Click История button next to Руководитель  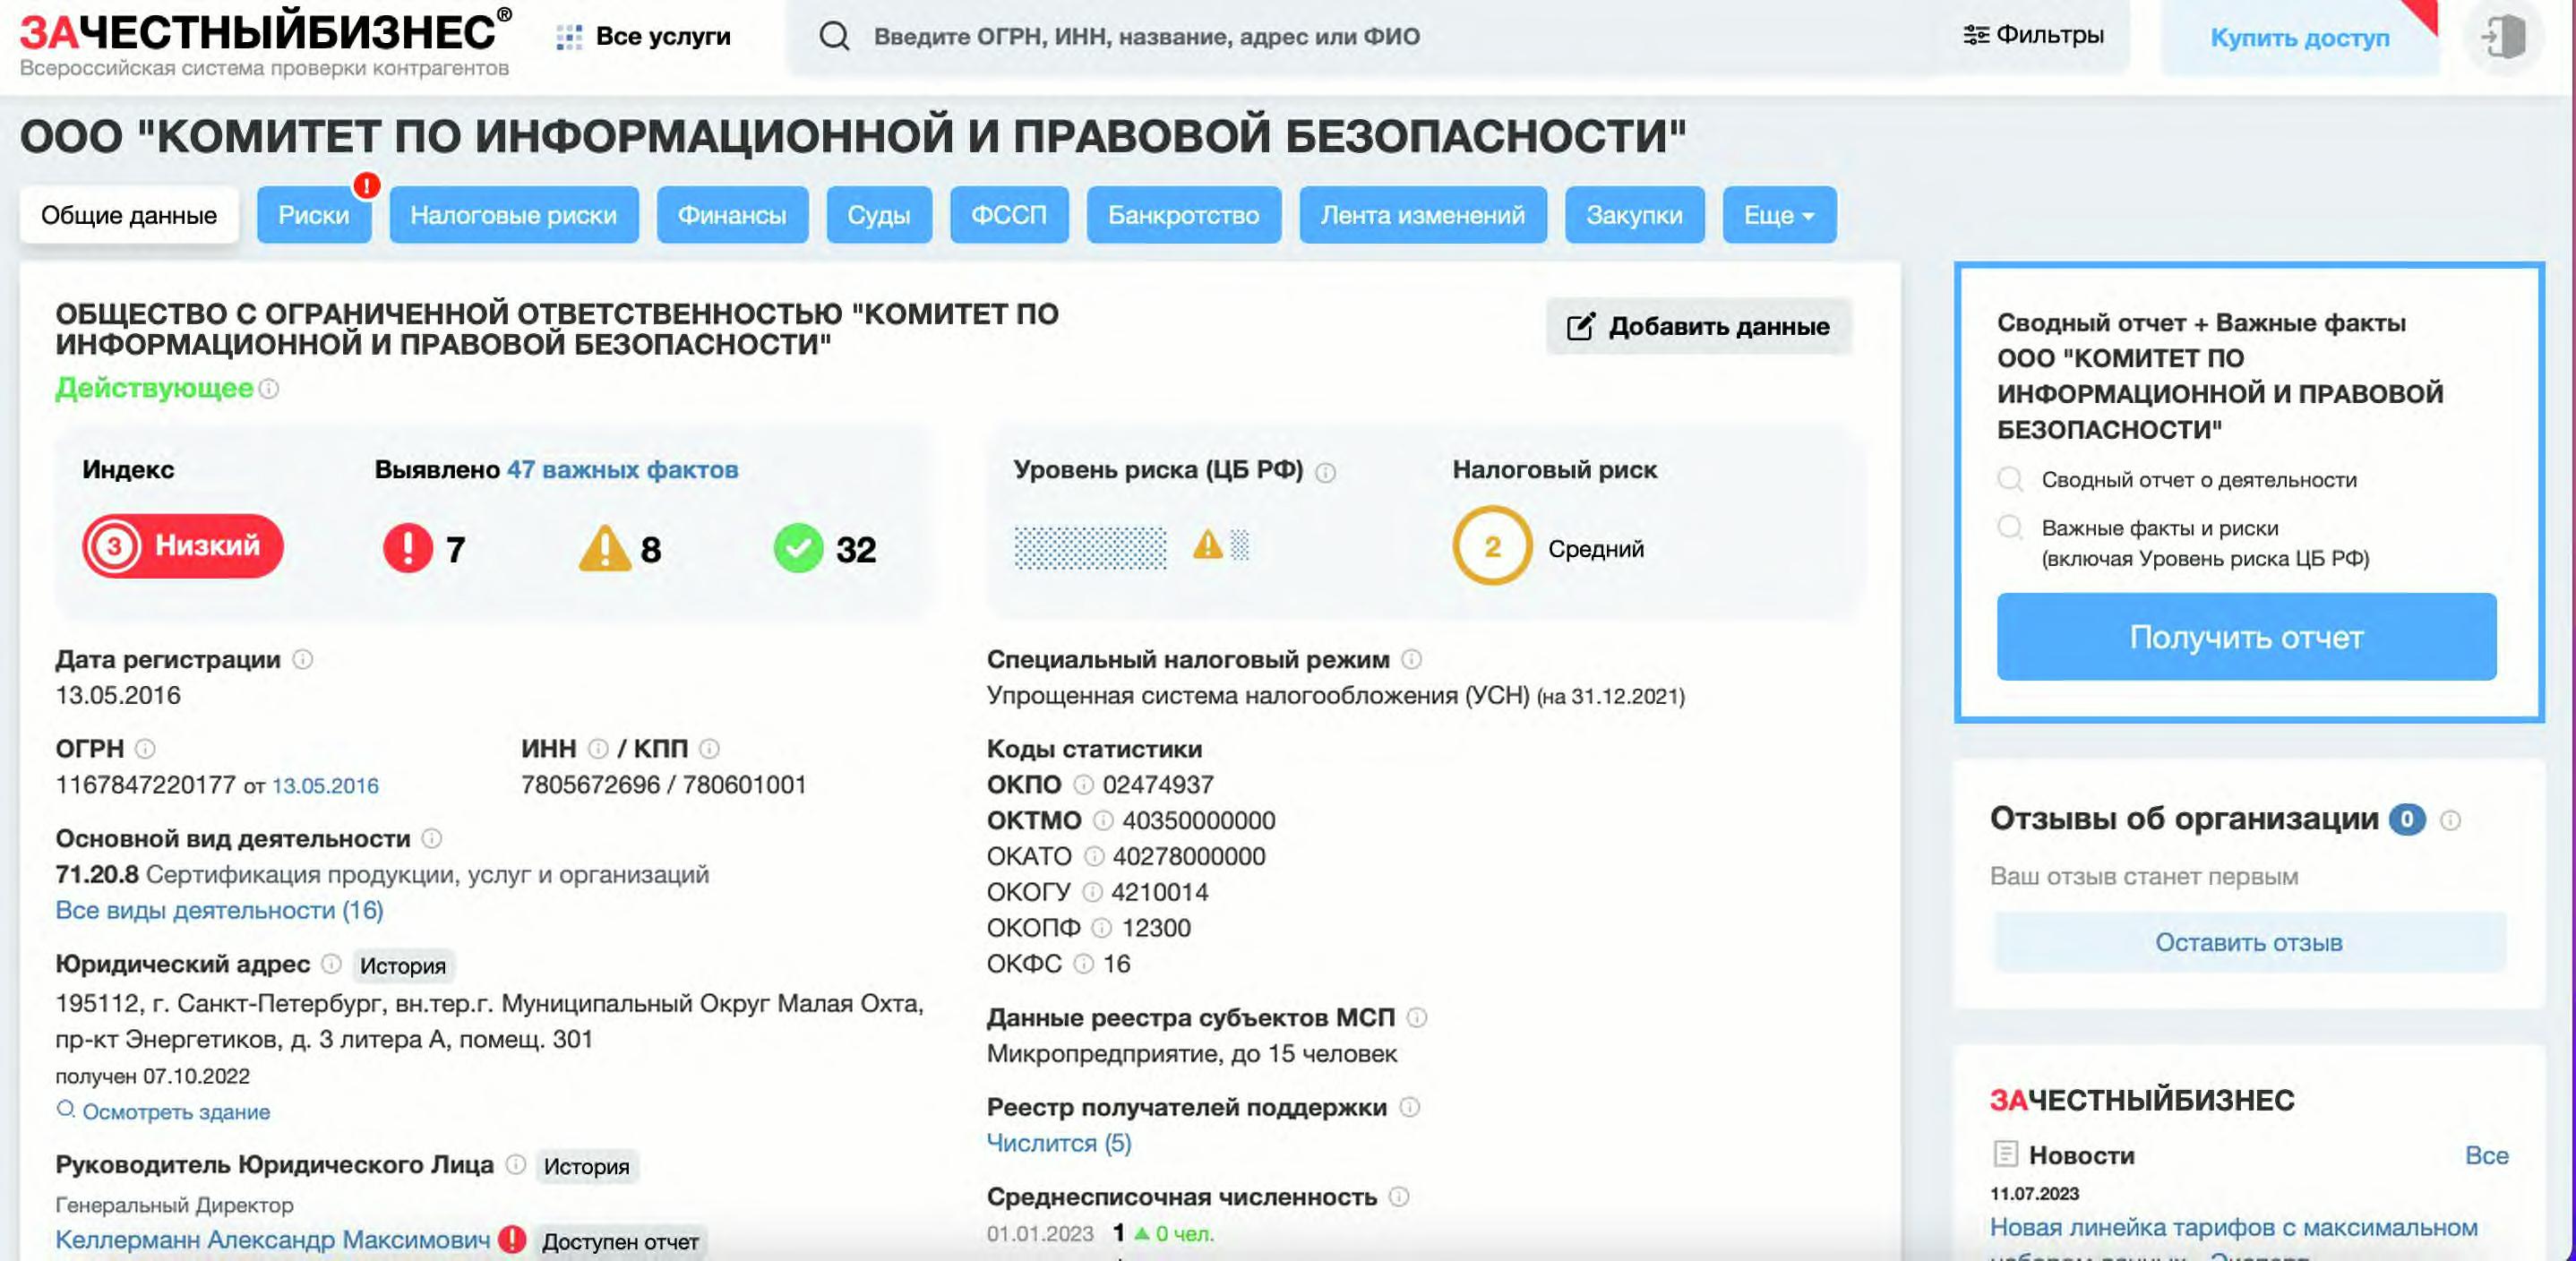[587, 1166]
